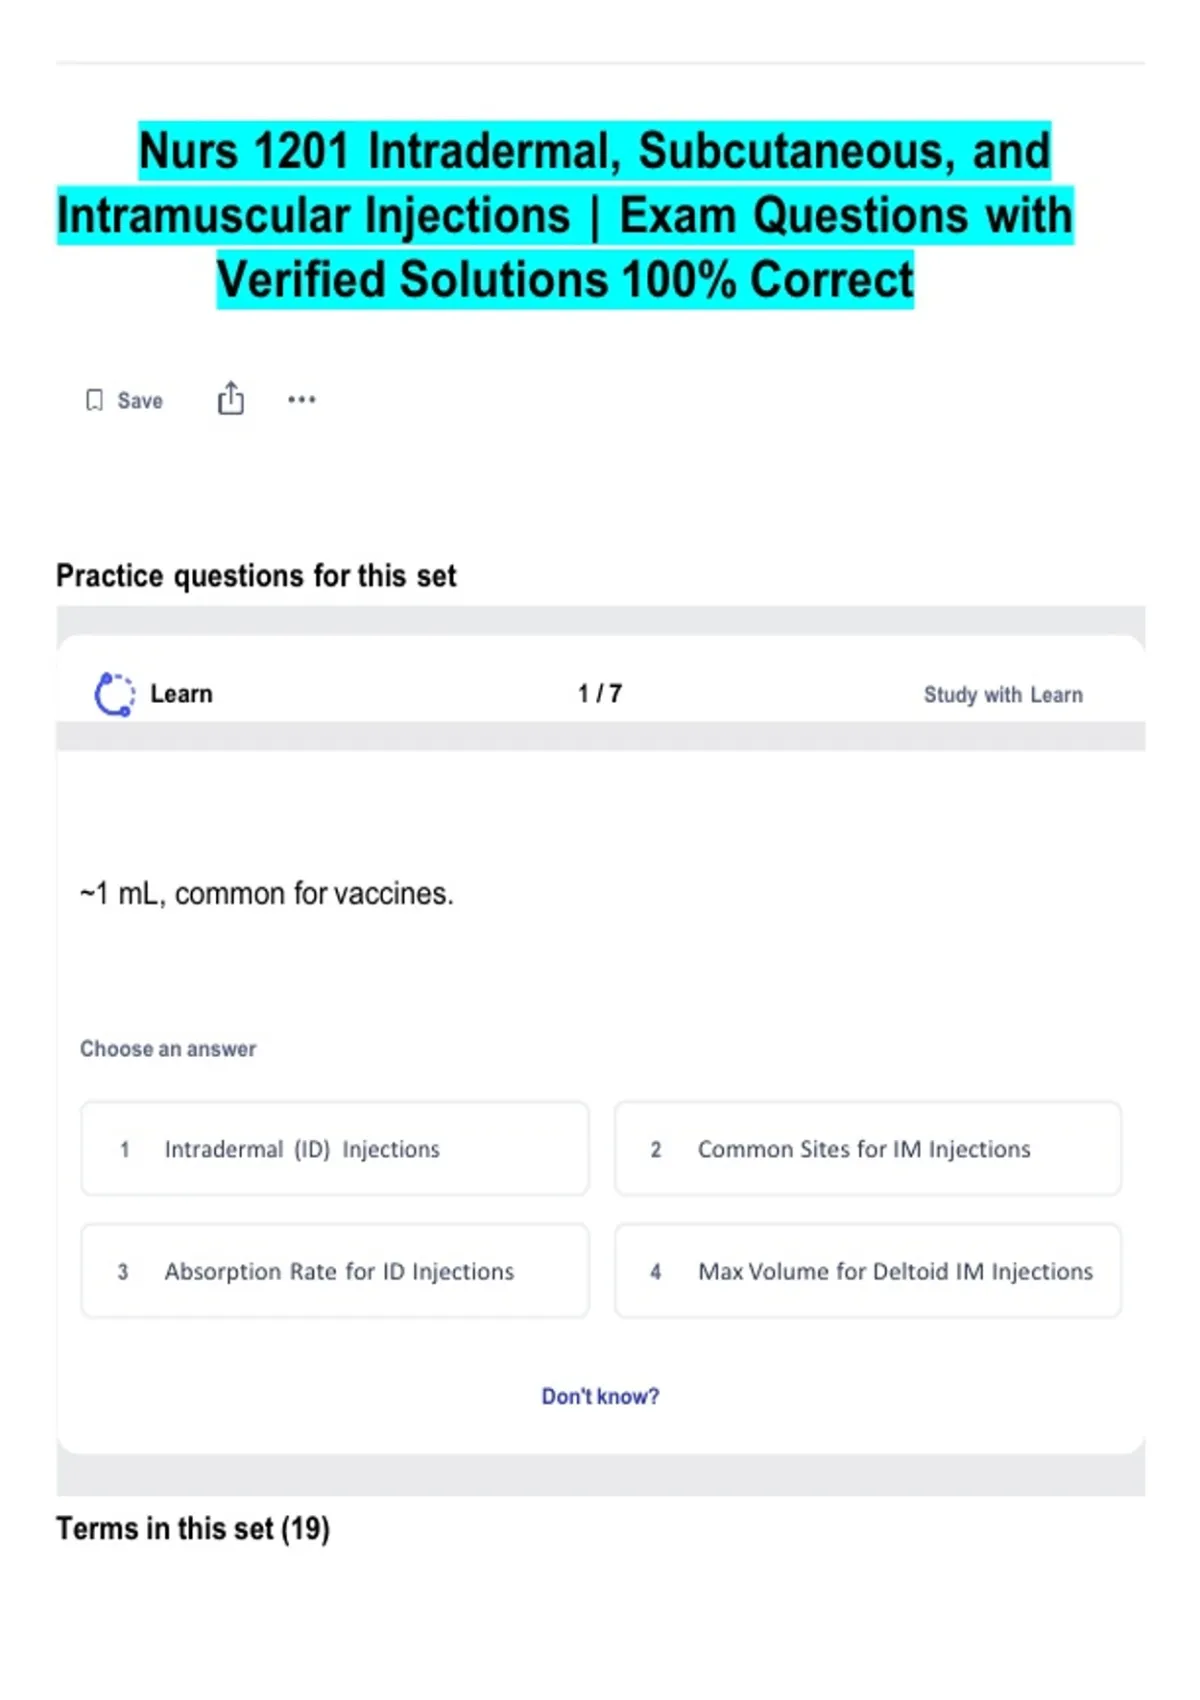1200x1700 pixels.
Task: Click the Learn mode label
Action: click(x=181, y=694)
